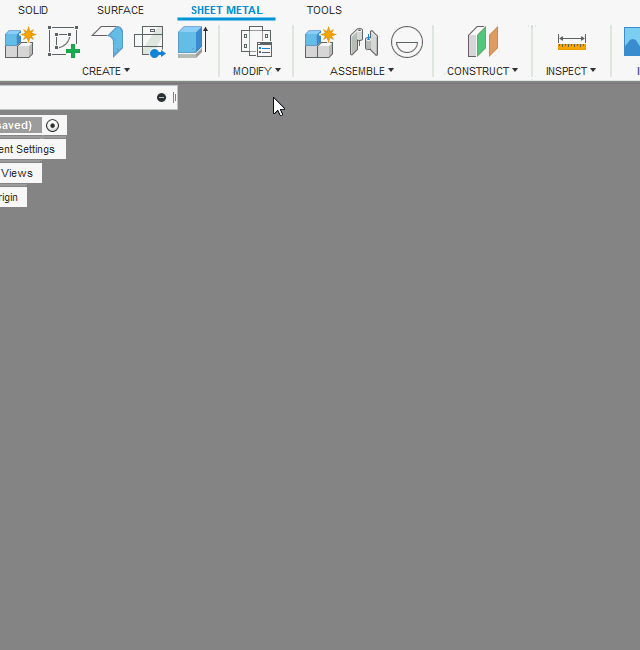This screenshot has width=640, height=650.
Task: Select the Extrude tool icon
Action: tap(191, 42)
